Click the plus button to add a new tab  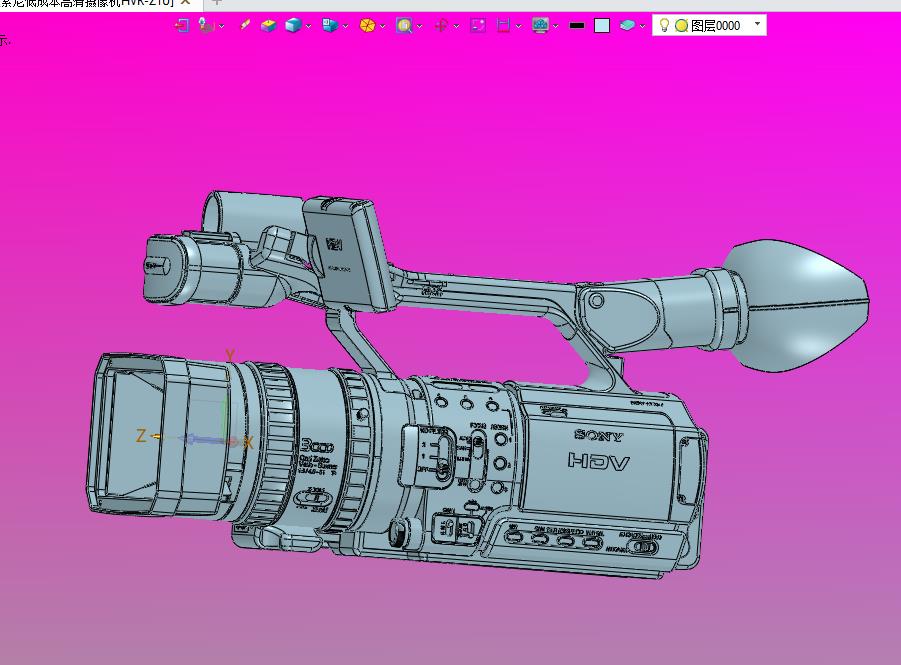pyautogui.click(x=216, y=2)
